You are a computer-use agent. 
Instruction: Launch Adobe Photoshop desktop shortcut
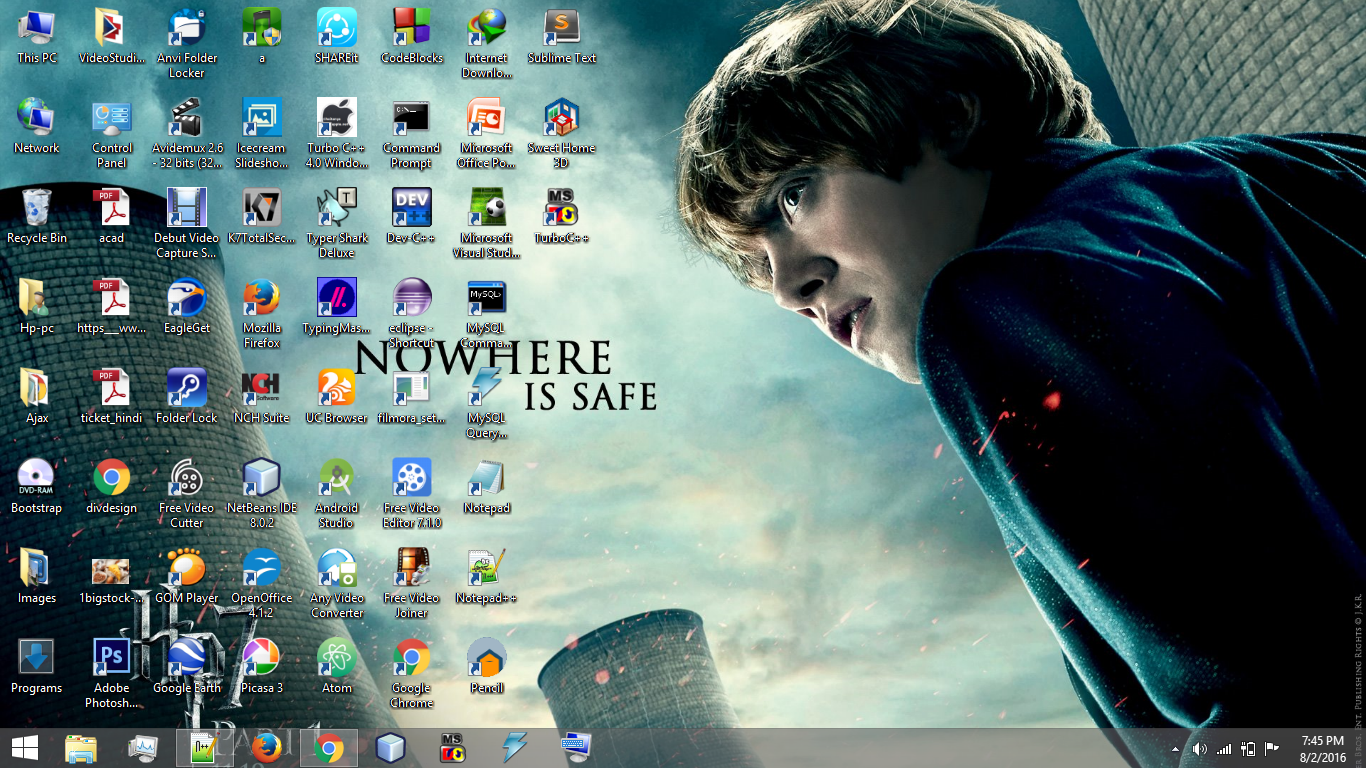(x=112, y=674)
